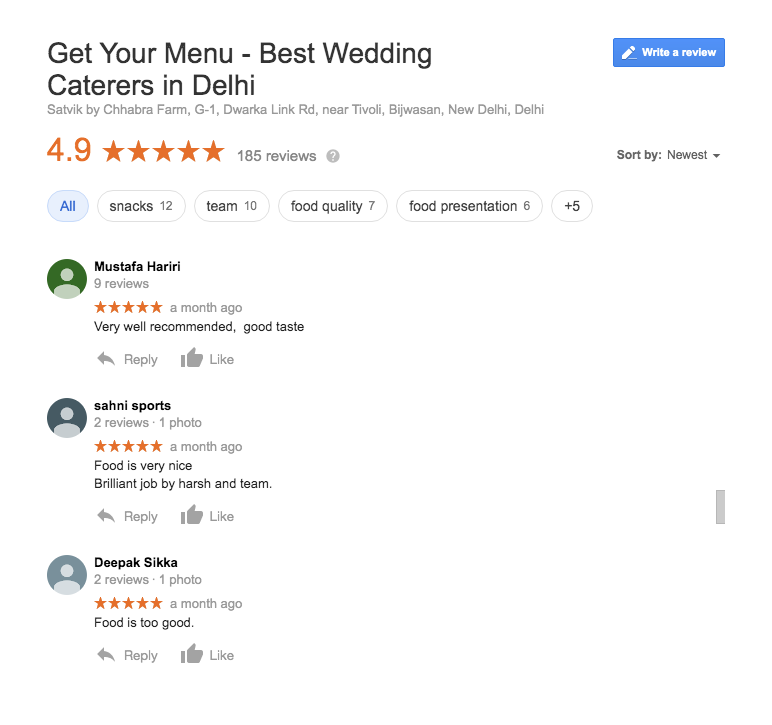This screenshot has width=772, height=725.
Task: Filter reviews by food presentation chip
Action: [470, 206]
